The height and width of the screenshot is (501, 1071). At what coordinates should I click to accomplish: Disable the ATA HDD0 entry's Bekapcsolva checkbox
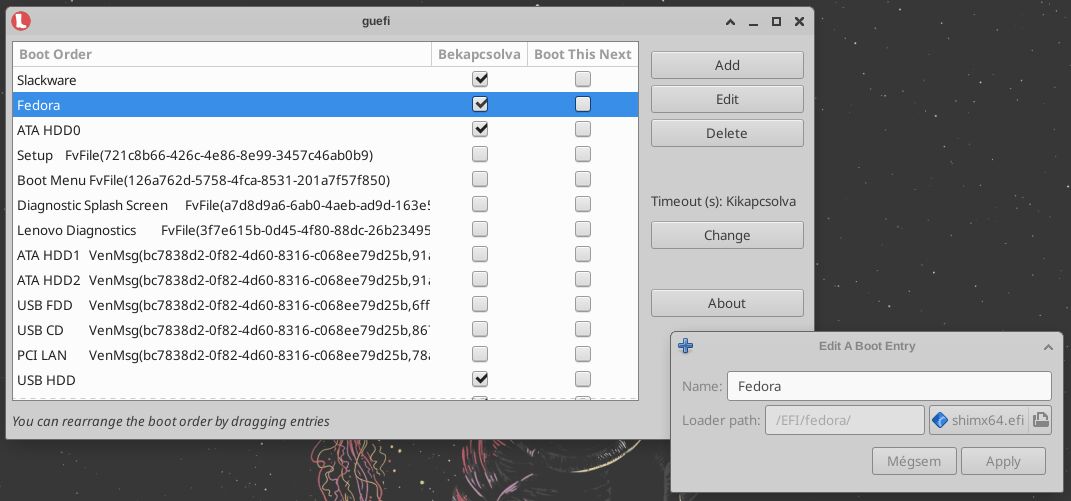pyautogui.click(x=480, y=128)
